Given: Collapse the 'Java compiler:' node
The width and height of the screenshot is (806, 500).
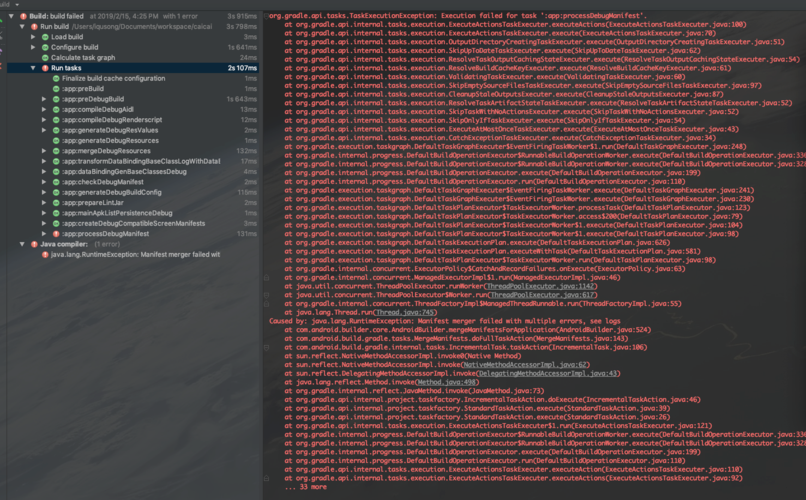Looking at the screenshot, I should tap(22, 244).
